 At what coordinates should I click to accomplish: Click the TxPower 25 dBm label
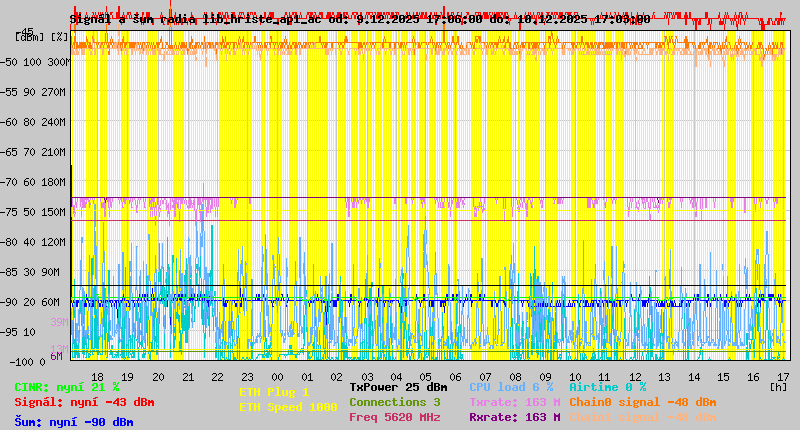point(398,387)
